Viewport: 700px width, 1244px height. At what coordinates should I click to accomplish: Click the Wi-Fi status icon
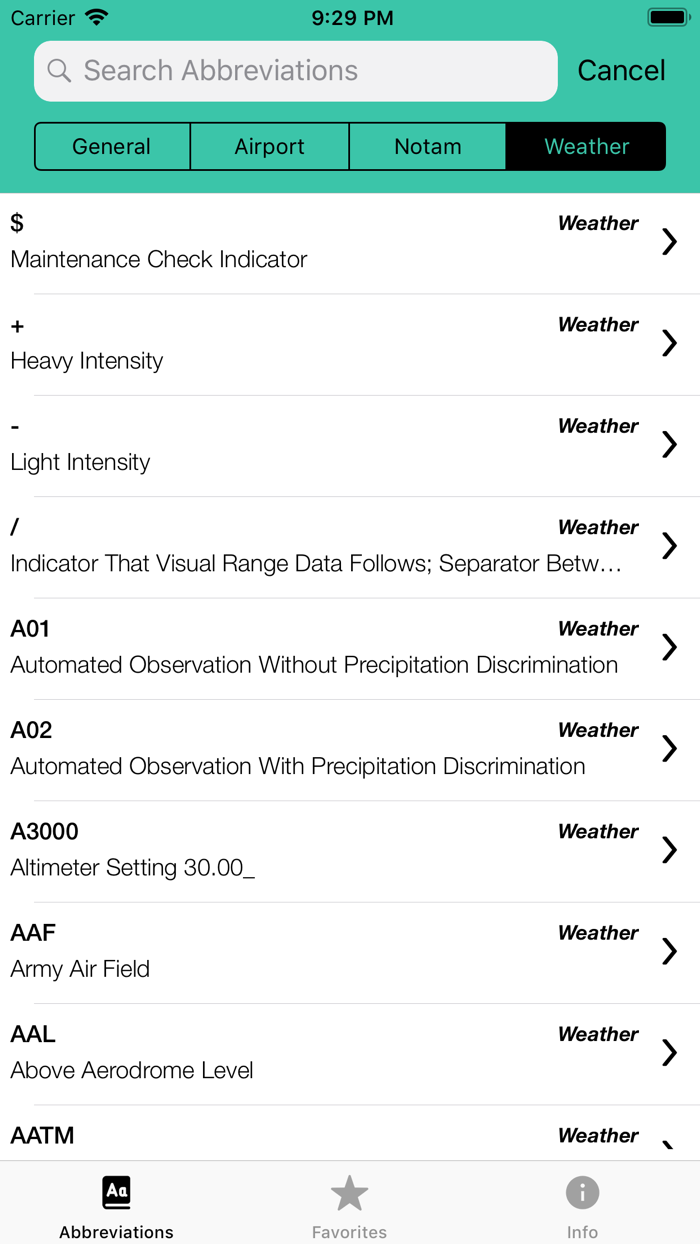click(94, 16)
